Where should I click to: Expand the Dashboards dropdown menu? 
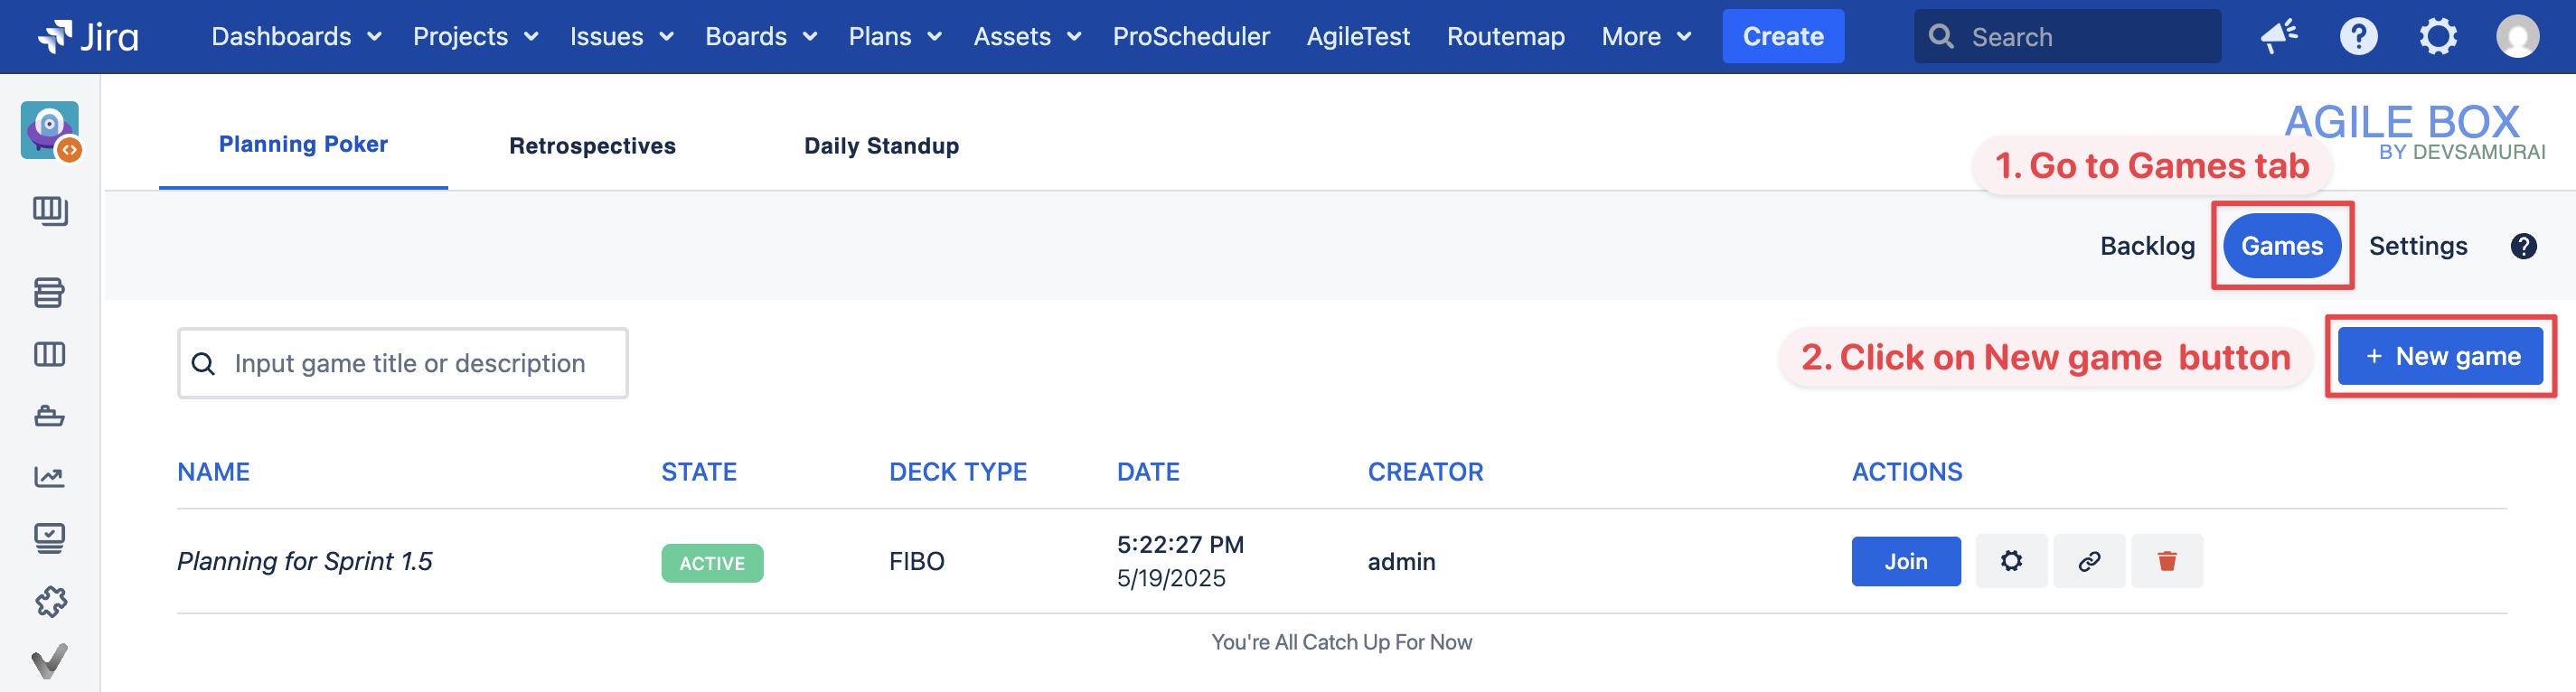(x=296, y=37)
